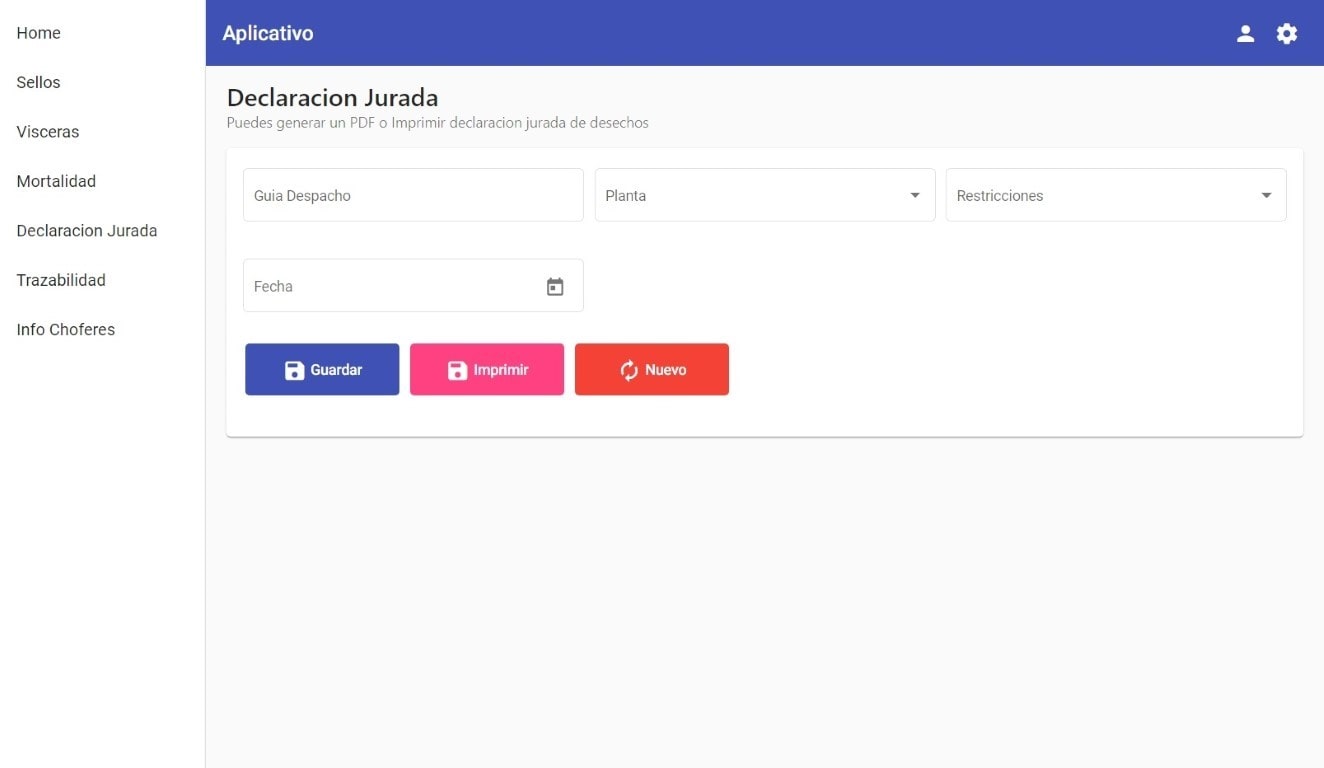The width and height of the screenshot is (1324, 768).
Task: Open Sellos from the sidebar
Action: point(38,82)
